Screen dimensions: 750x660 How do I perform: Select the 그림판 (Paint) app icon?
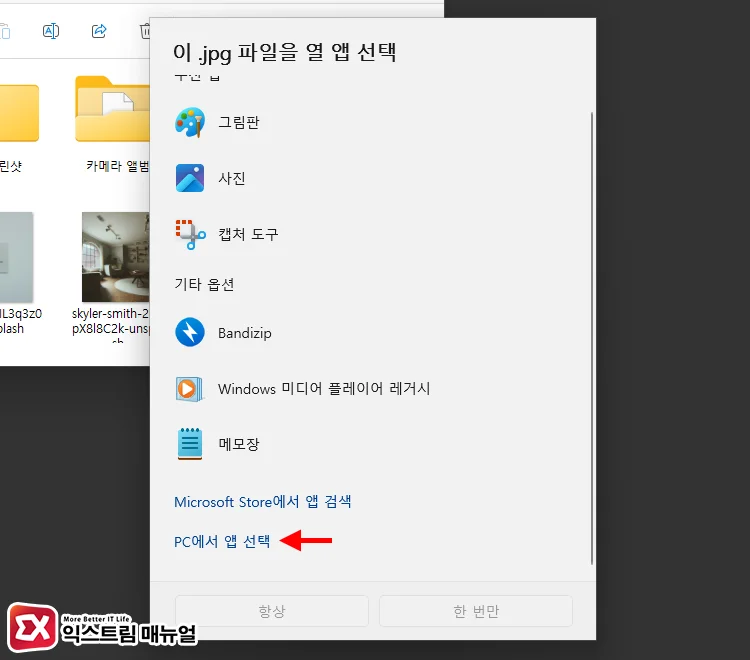190,122
